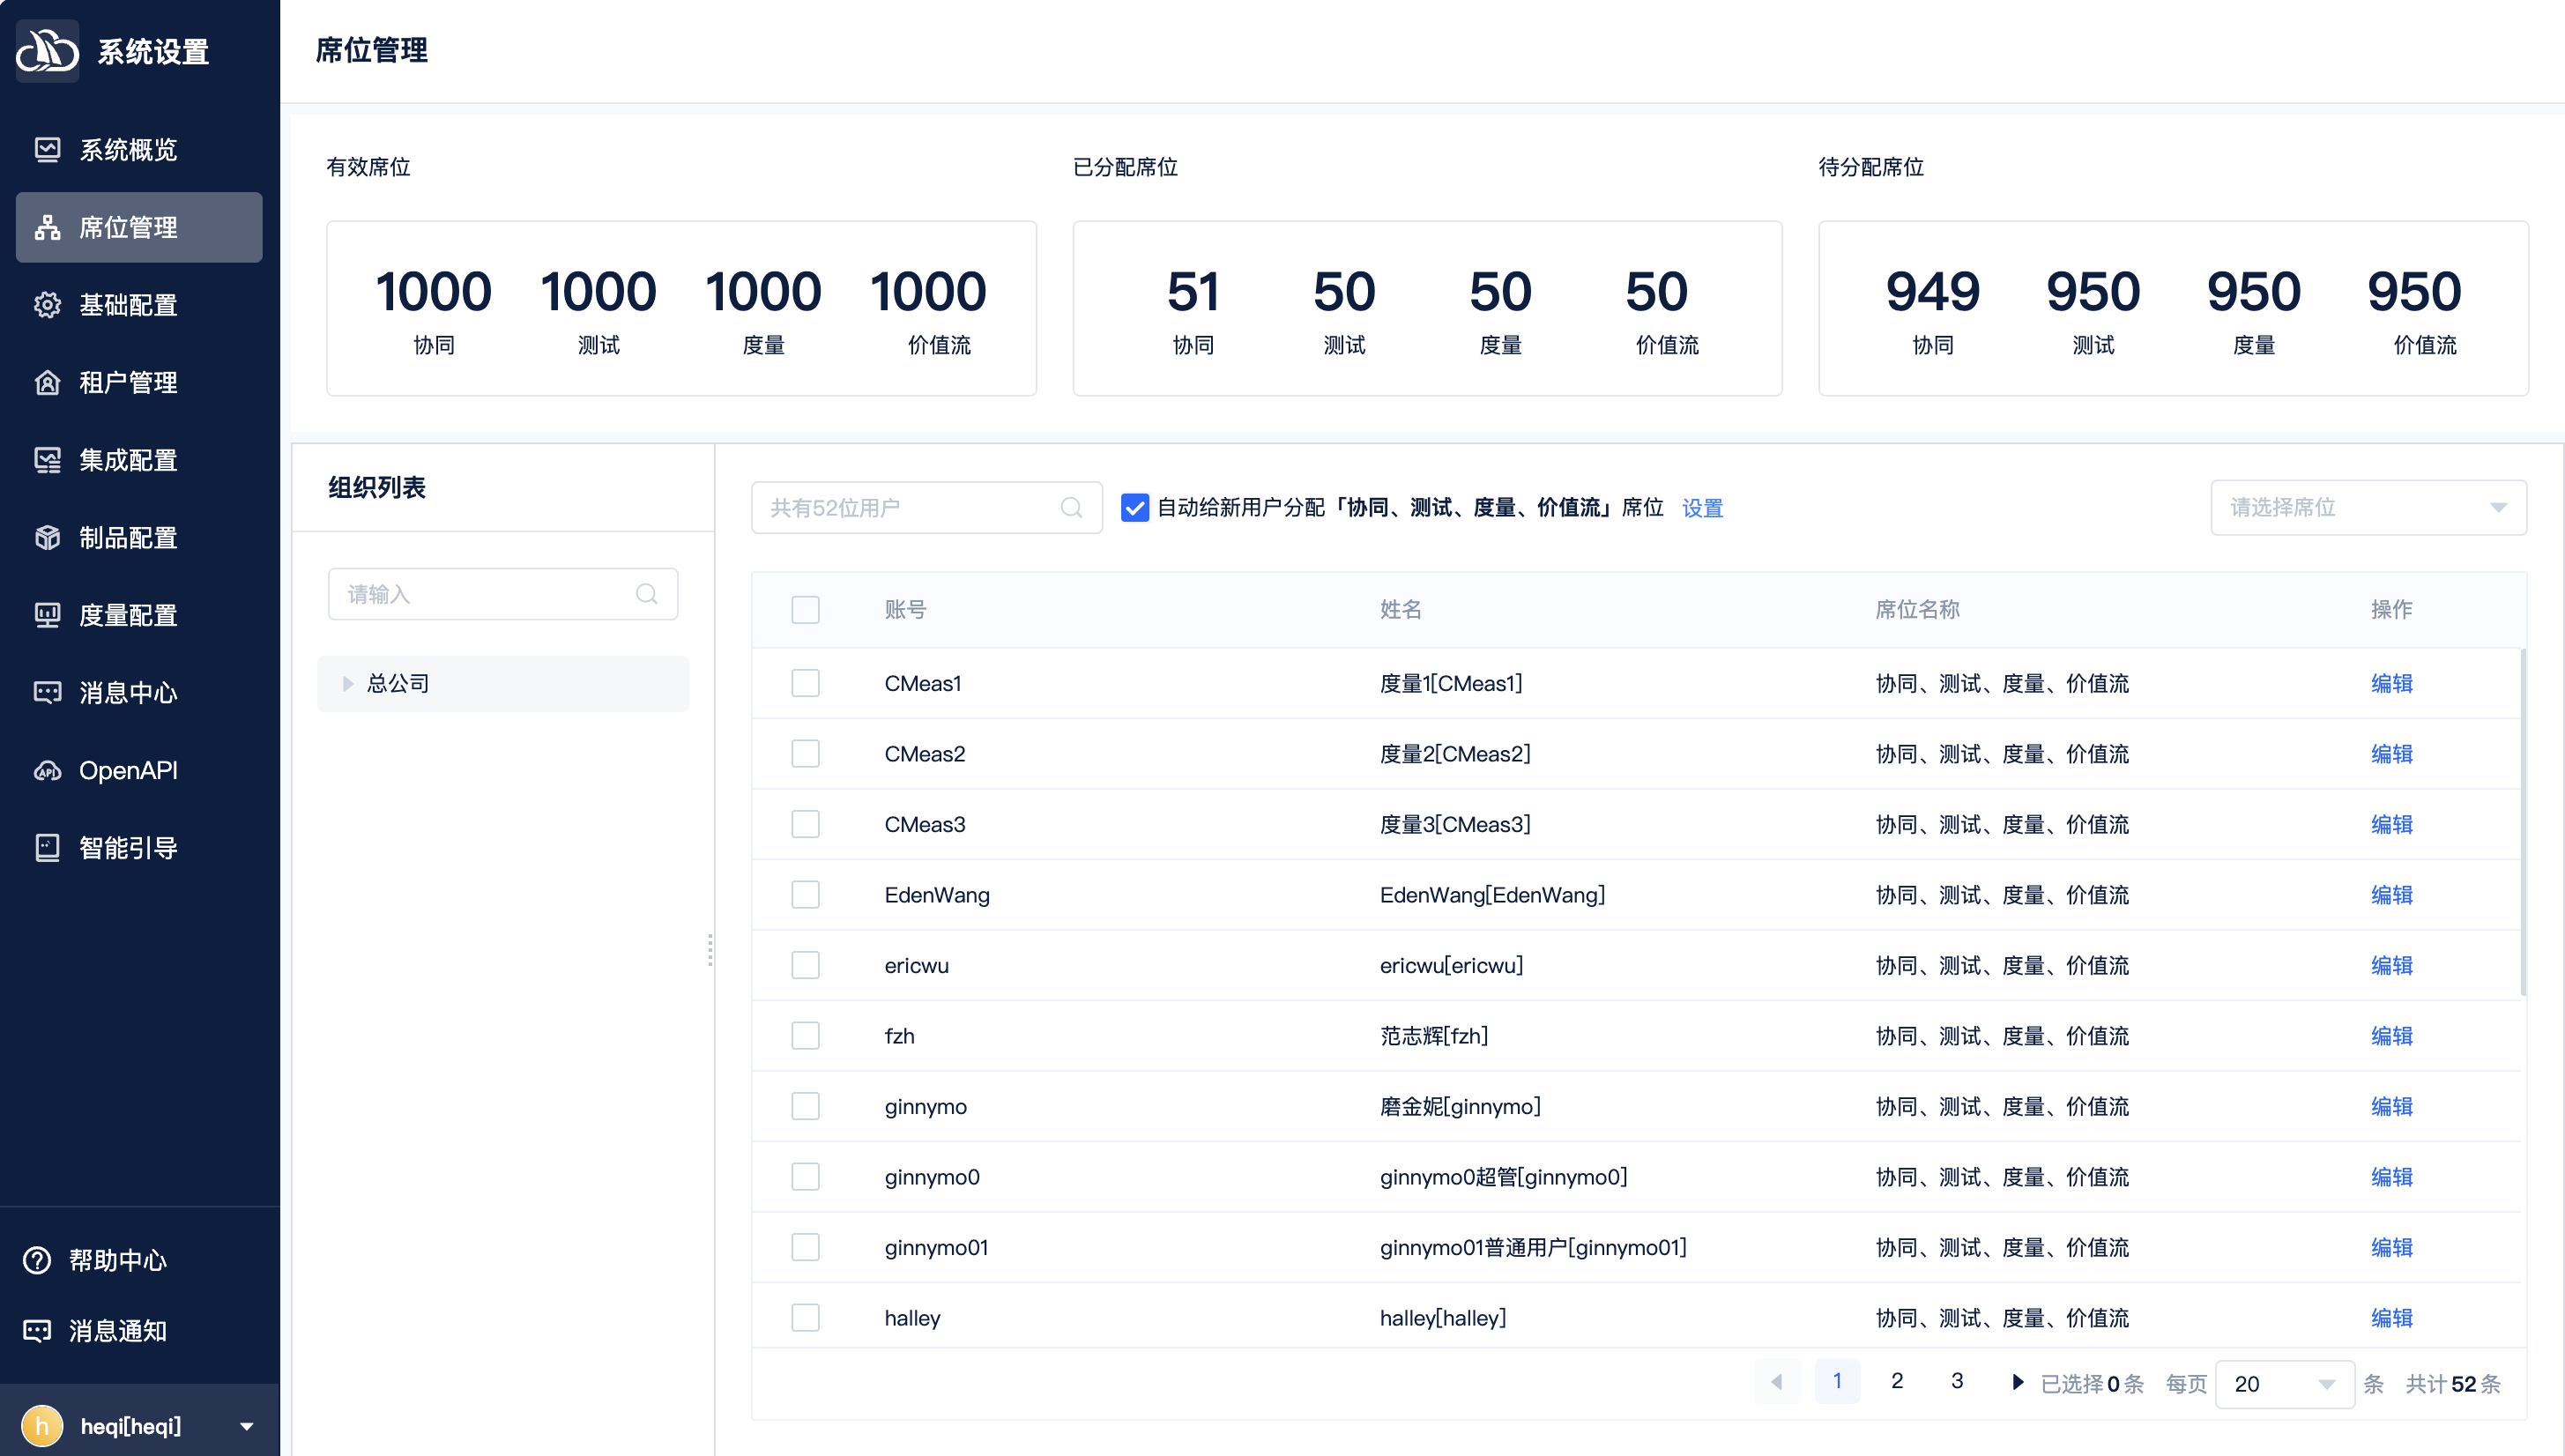
Task: Click the 系统概览 monitor icon
Action: (x=47, y=150)
